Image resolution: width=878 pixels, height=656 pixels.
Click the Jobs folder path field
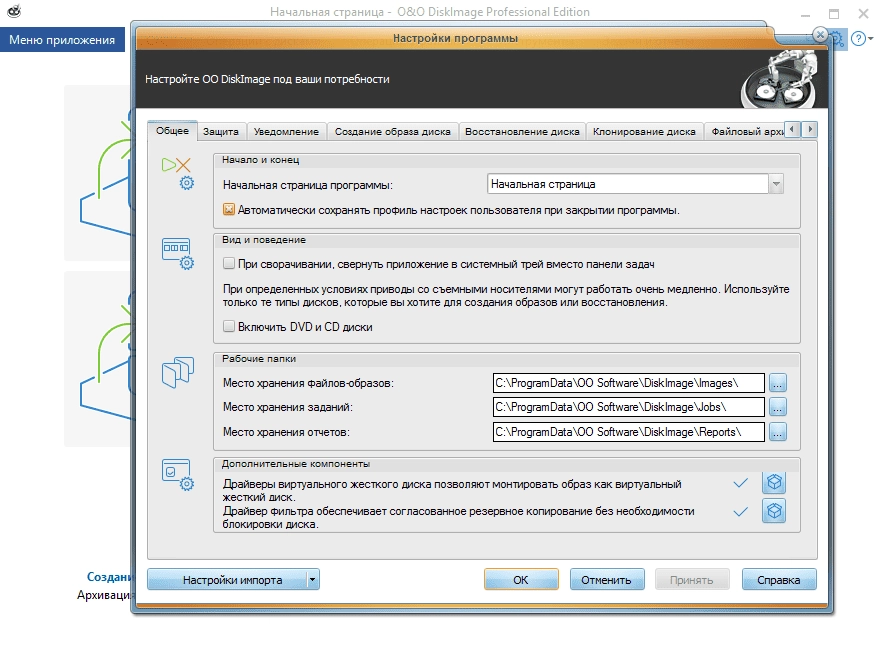tap(628, 407)
